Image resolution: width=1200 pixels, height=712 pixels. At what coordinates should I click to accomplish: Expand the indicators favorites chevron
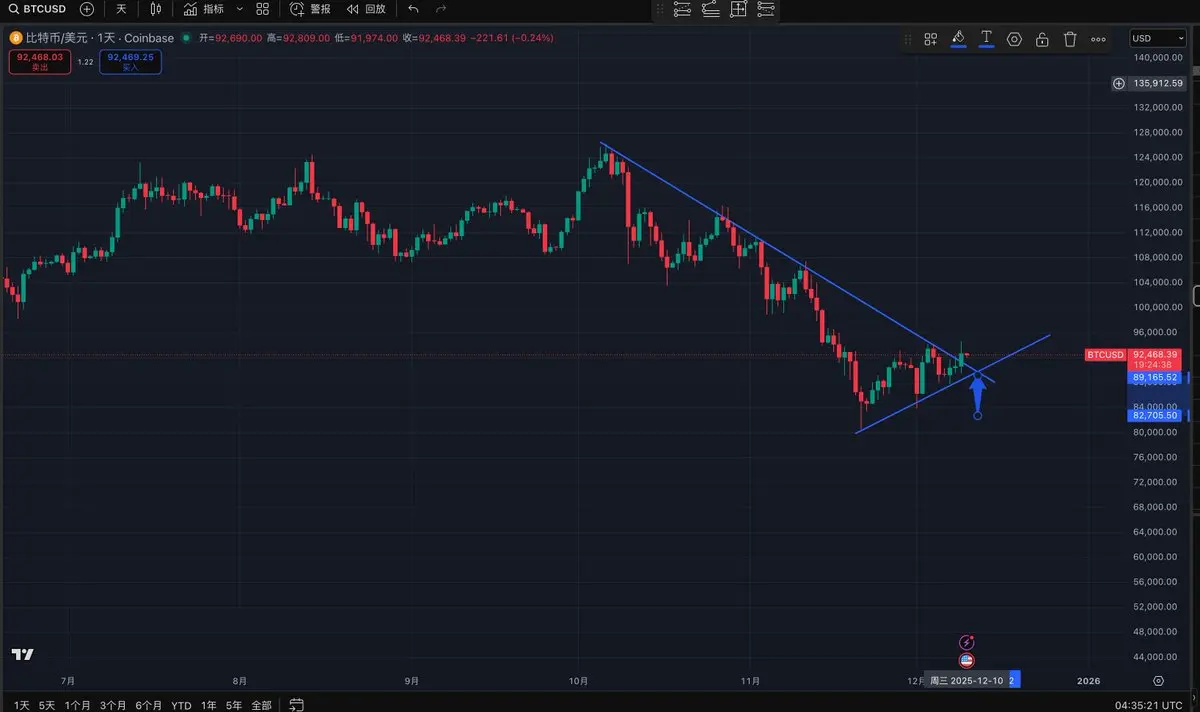click(238, 9)
